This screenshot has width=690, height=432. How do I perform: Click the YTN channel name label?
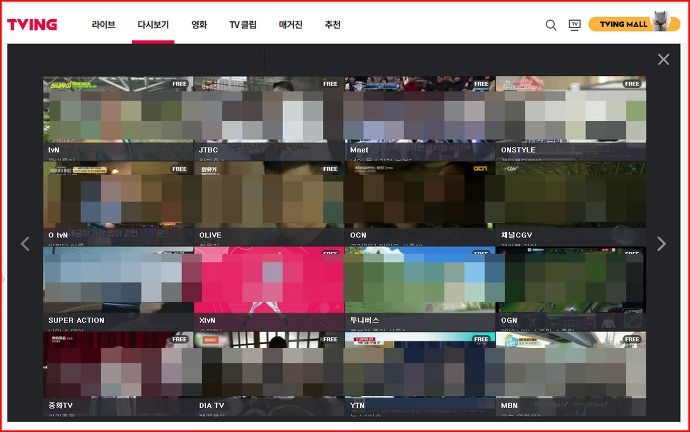click(357, 406)
